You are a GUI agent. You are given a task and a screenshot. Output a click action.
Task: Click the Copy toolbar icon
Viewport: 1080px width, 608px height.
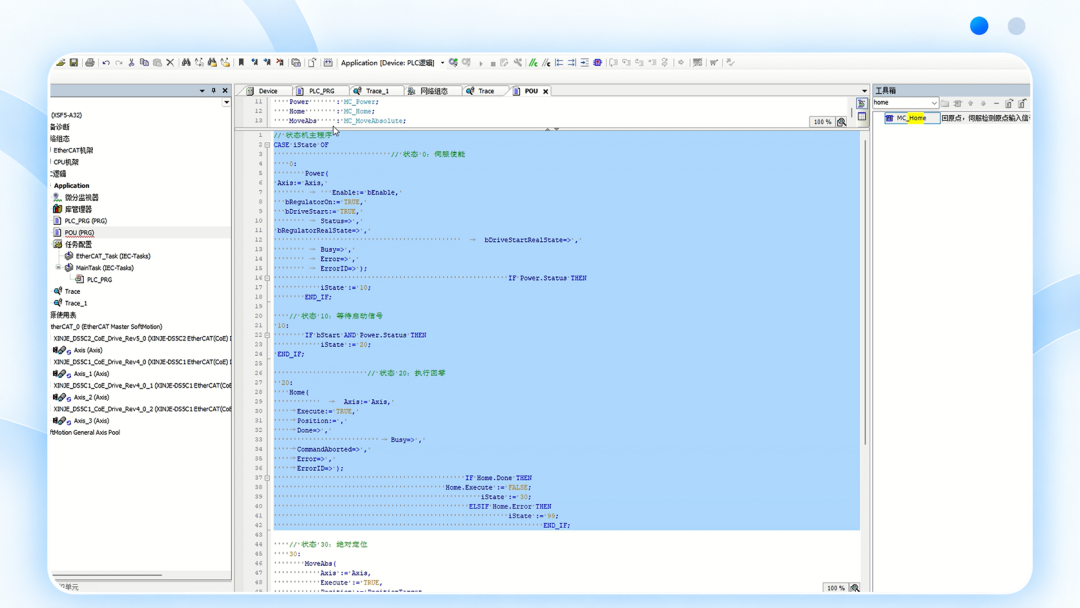(x=144, y=63)
